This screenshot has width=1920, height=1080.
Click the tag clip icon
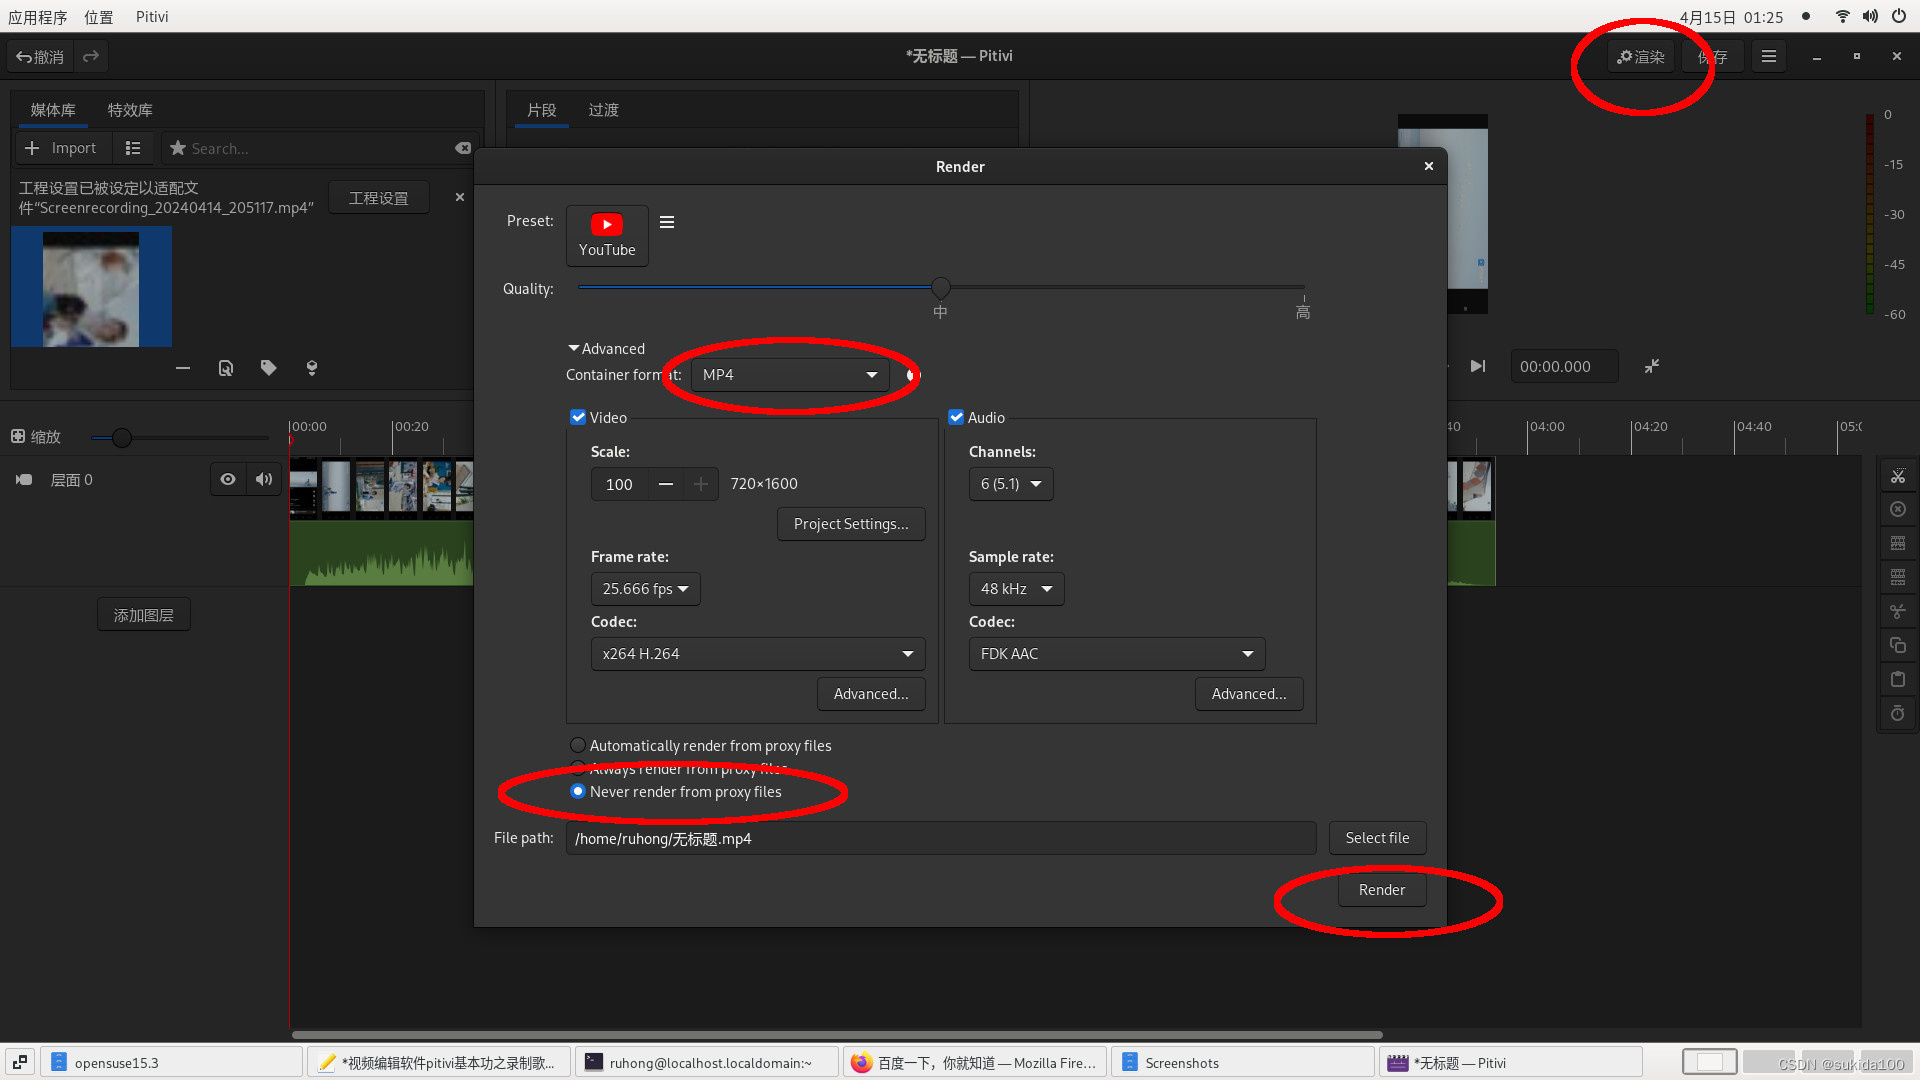tap(268, 368)
